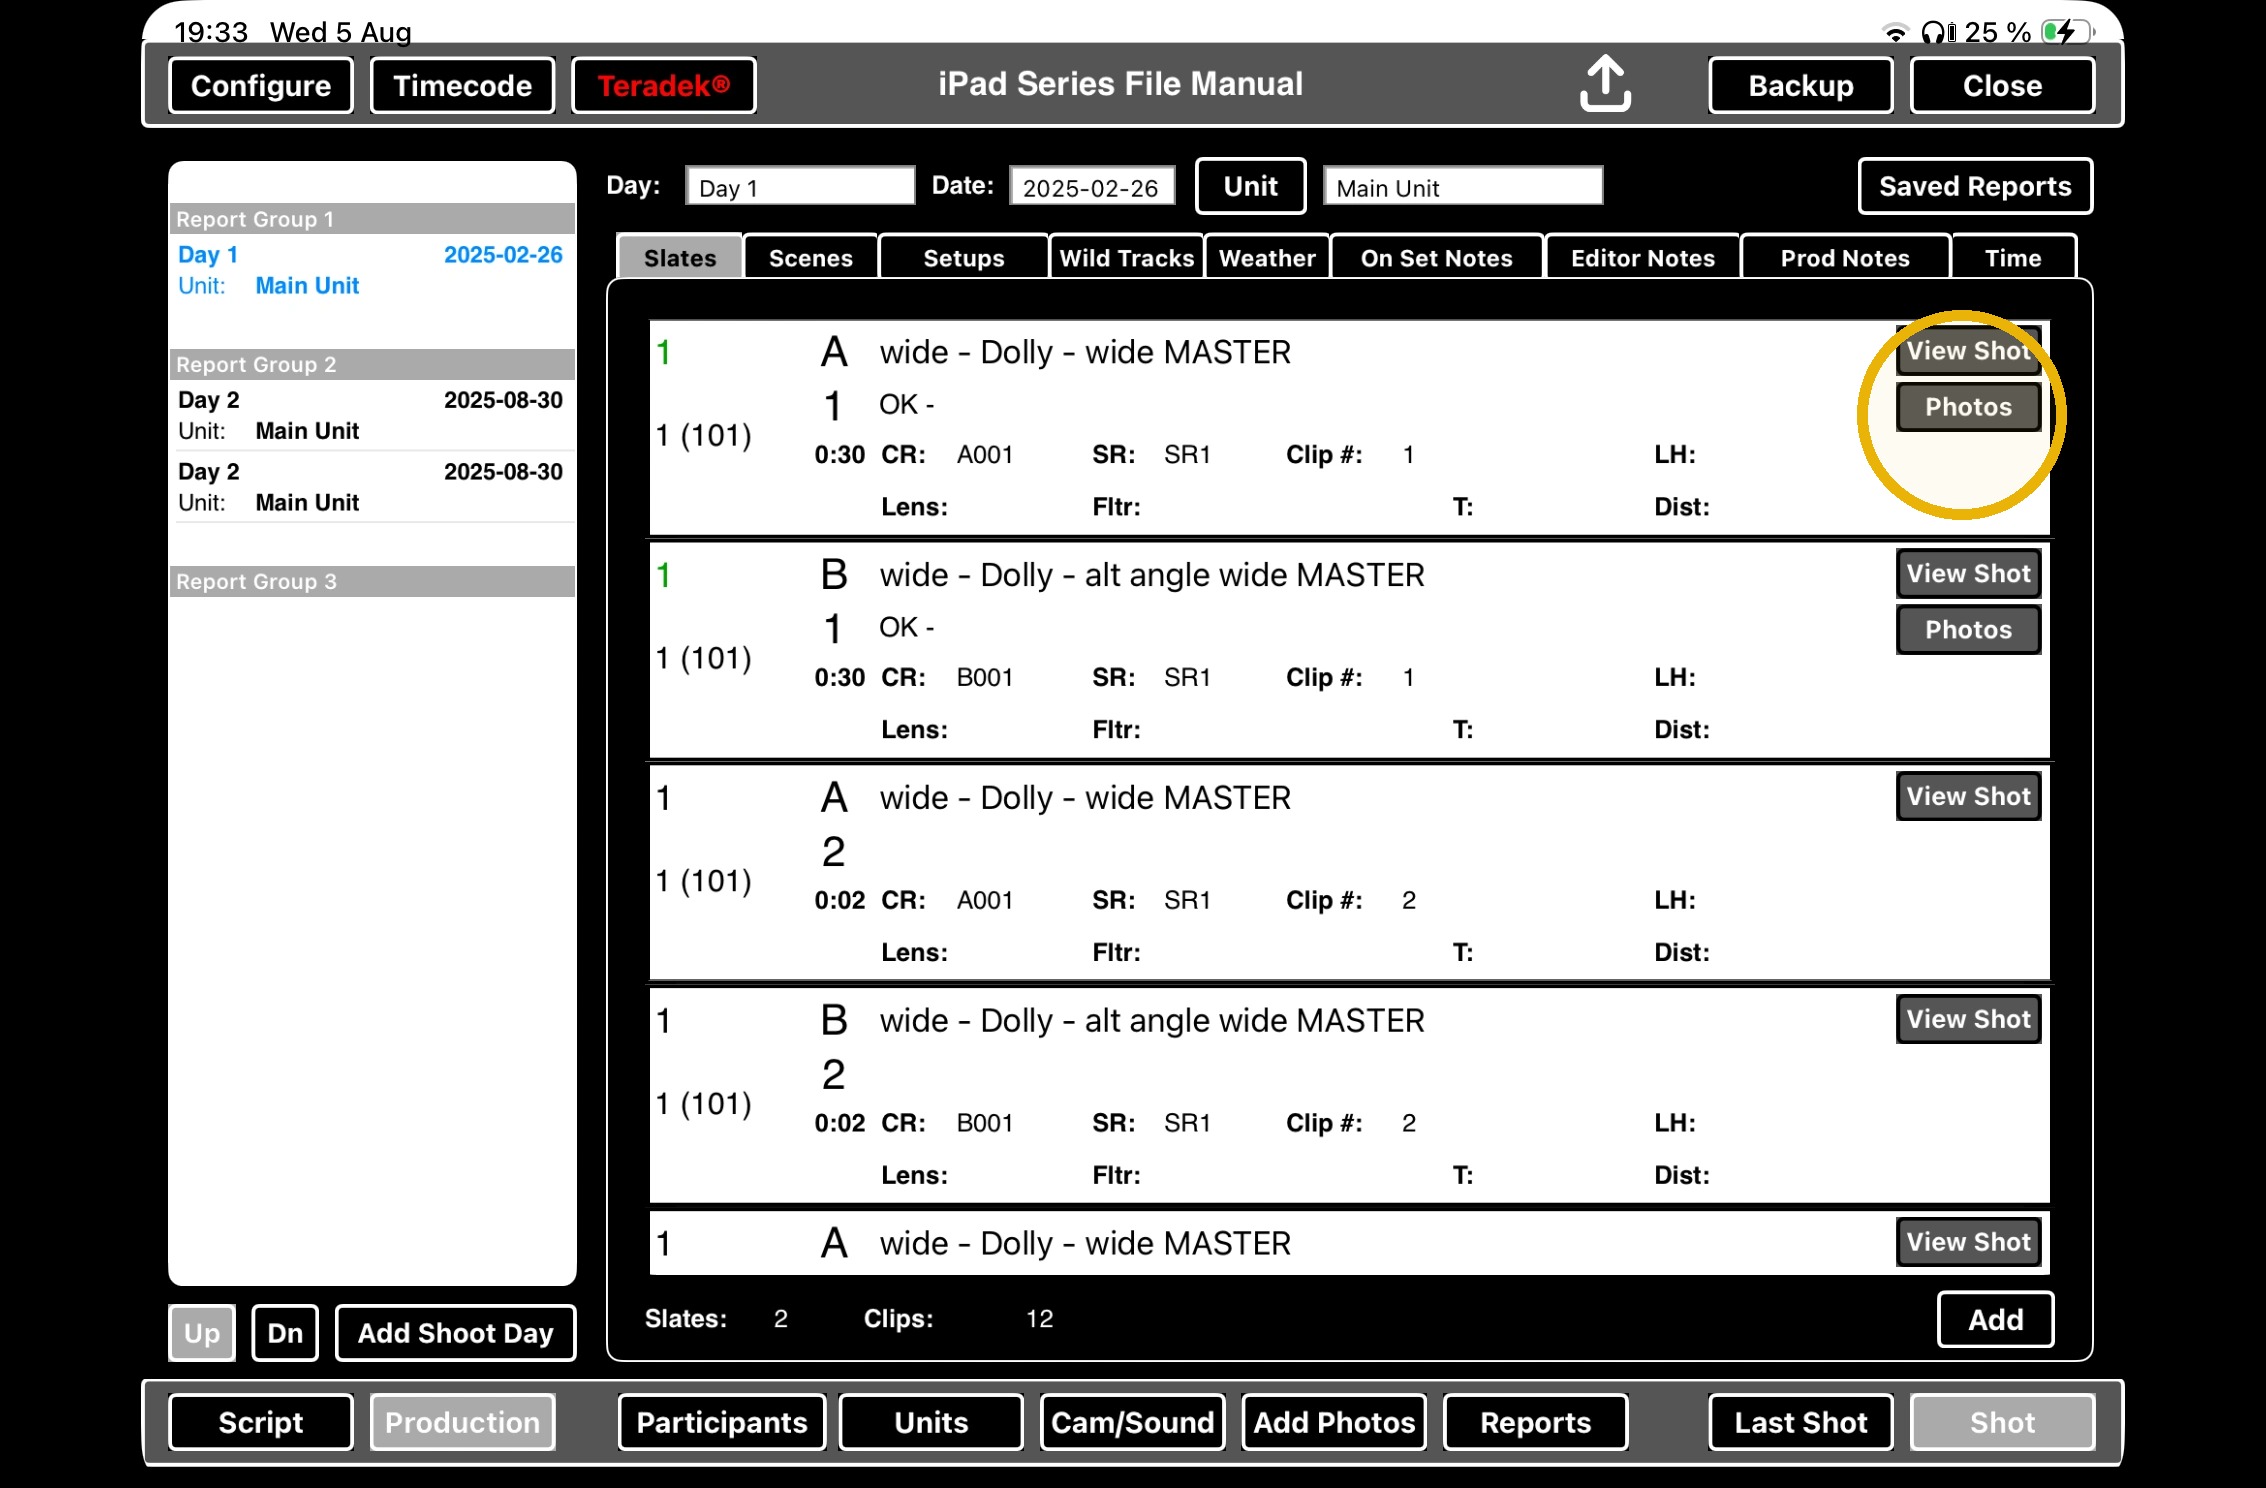This screenshot has width=2266, height=1488.
Task: Open the Reports screen
Action: [1535, 1422]
